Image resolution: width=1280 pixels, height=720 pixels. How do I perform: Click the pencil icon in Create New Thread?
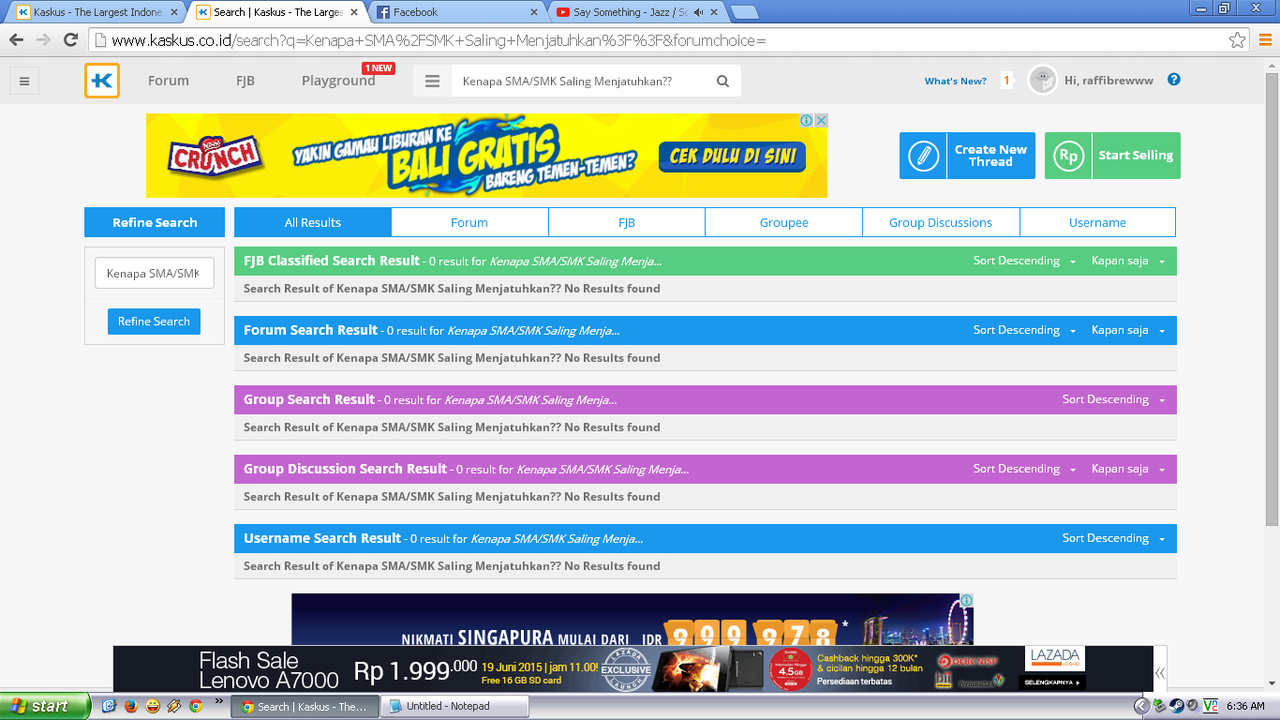click(x=924, y=156)
